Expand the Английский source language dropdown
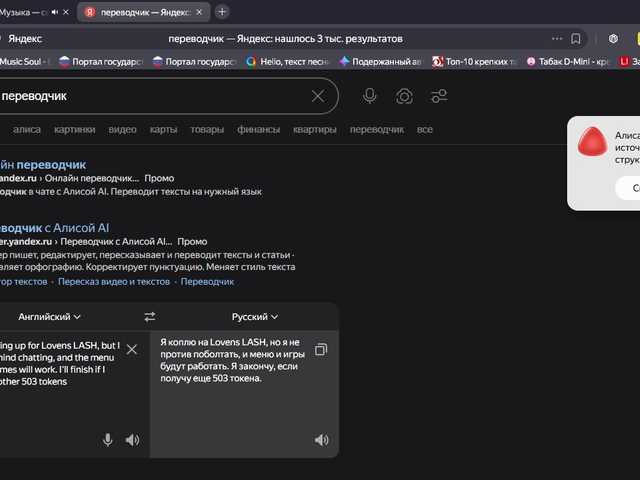This screenshot has width=640, height=480. pos(50,317)
